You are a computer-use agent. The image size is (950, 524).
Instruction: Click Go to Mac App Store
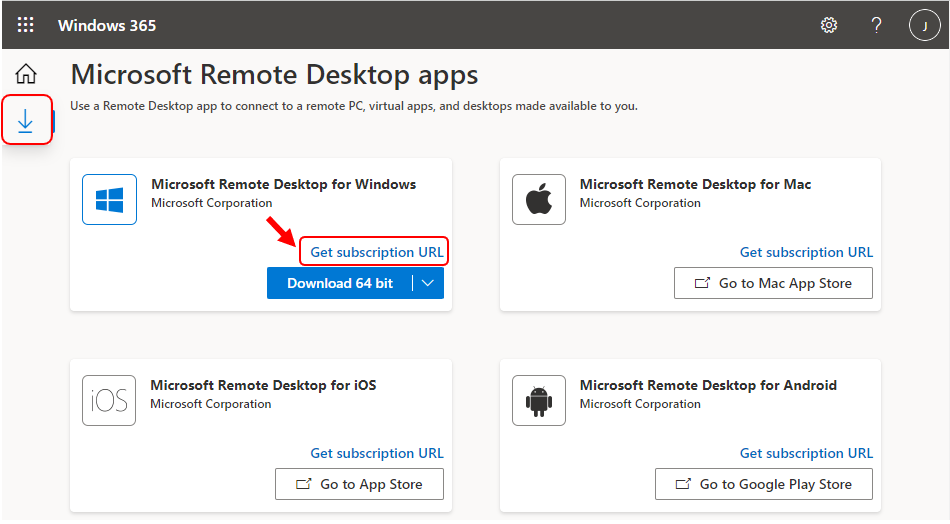coord(773,283)
